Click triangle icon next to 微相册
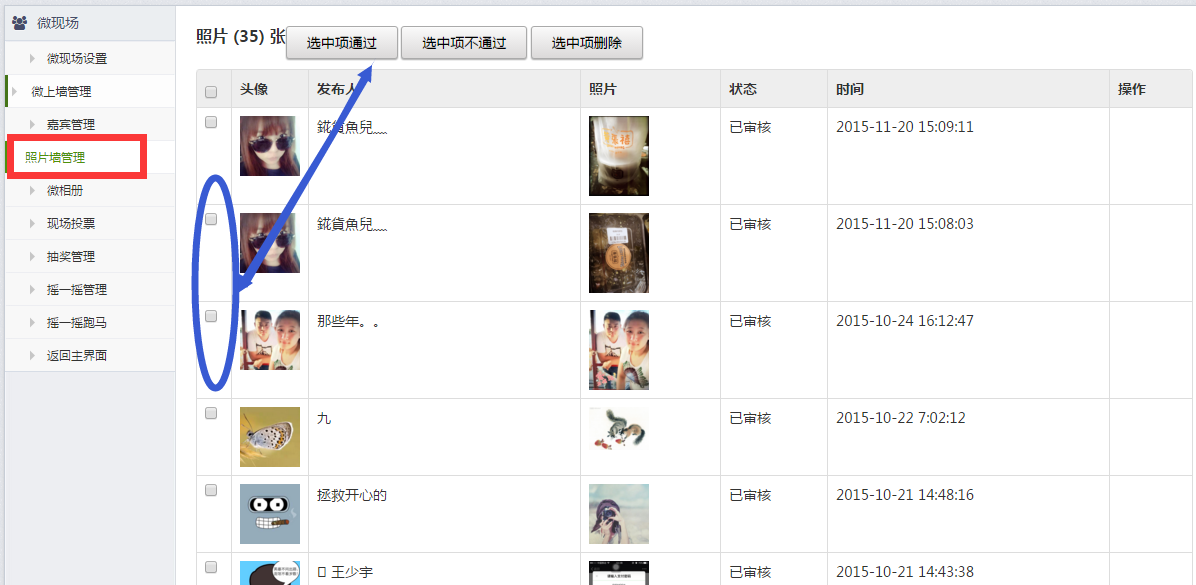Image resolution: width=1196 pixels, height=585 pixels. point(33,191)
